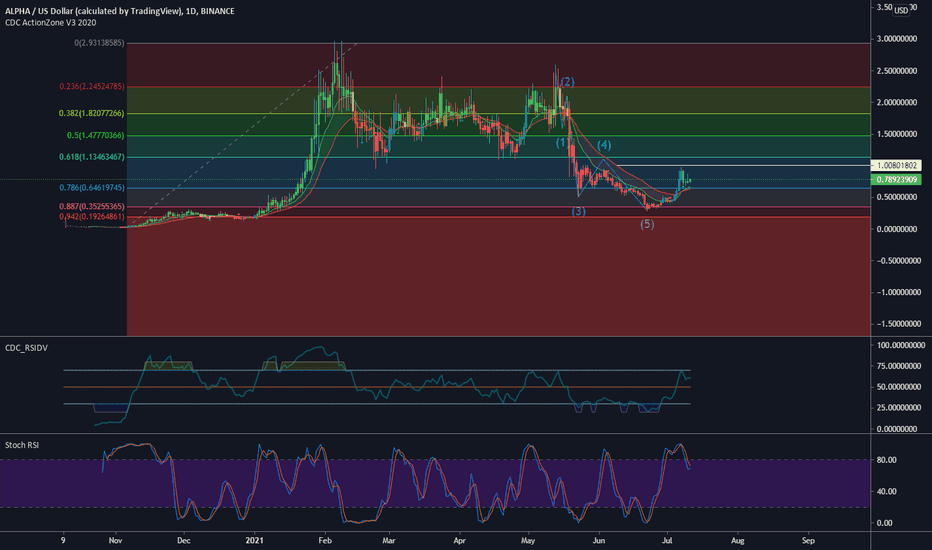Image resolution: width=932 pixels, height=550 pixels.
Task: Click the 50.00000000 RSI axis value
Action: pos(900,387)
